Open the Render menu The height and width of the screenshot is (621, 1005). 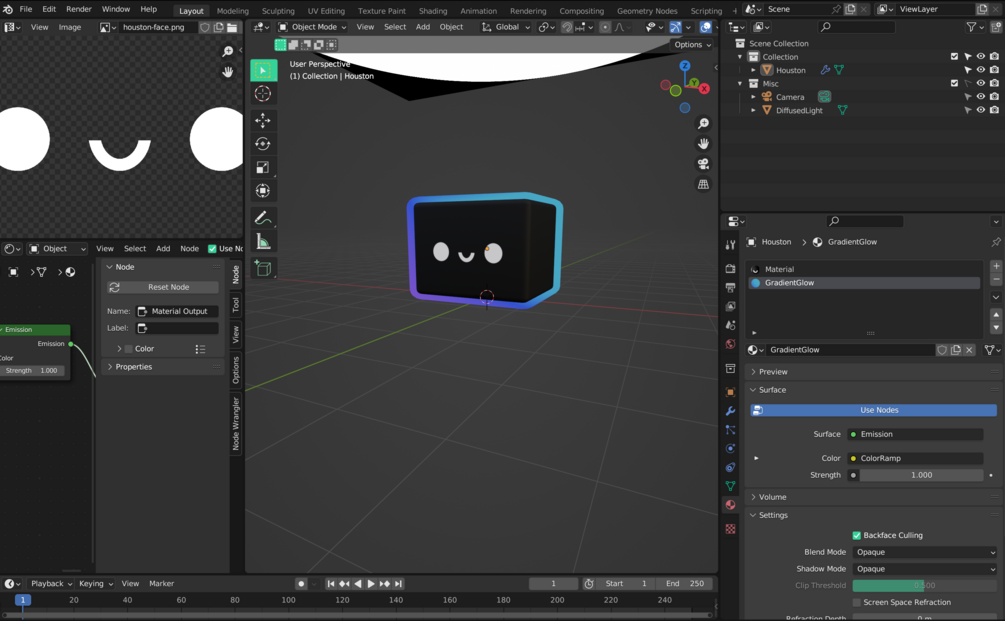click(x=79, y=9)
